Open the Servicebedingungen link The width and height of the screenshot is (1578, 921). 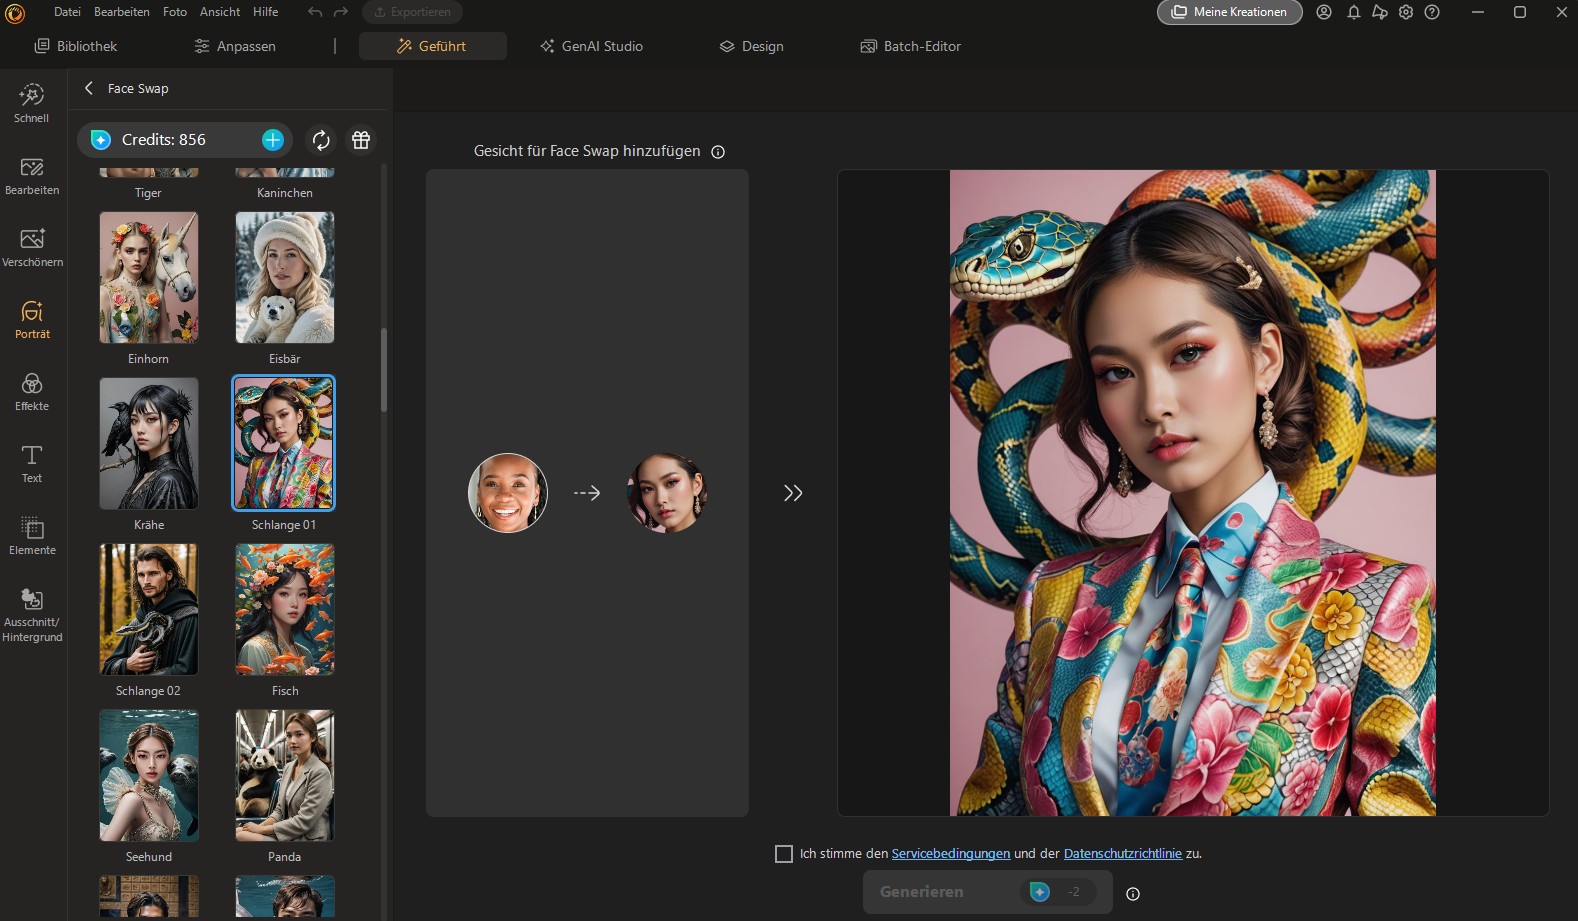coord(951,854)
